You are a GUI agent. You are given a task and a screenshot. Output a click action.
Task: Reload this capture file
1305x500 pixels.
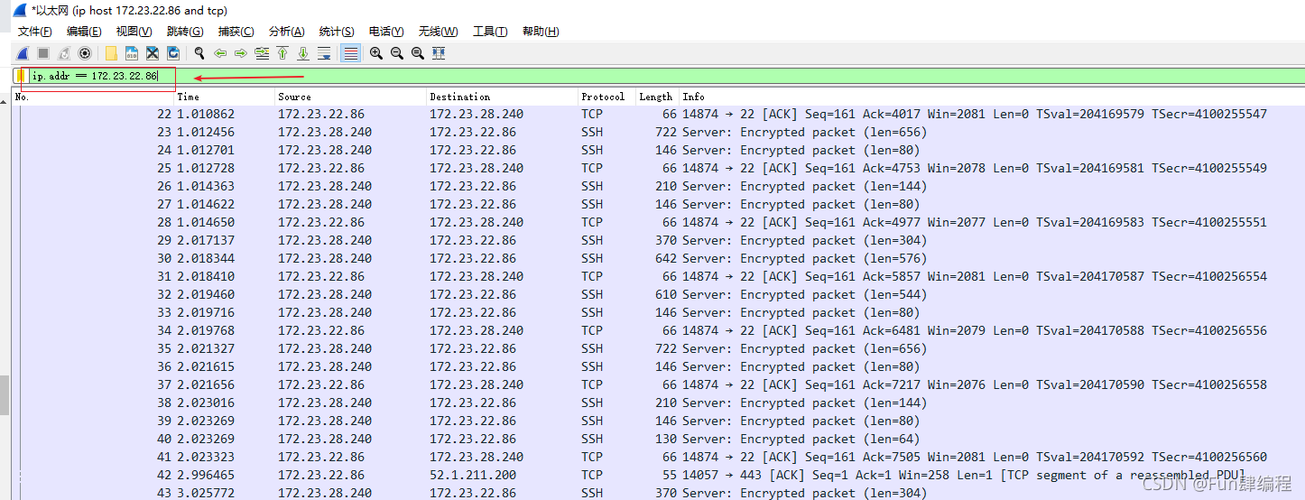tap(173, 53)
